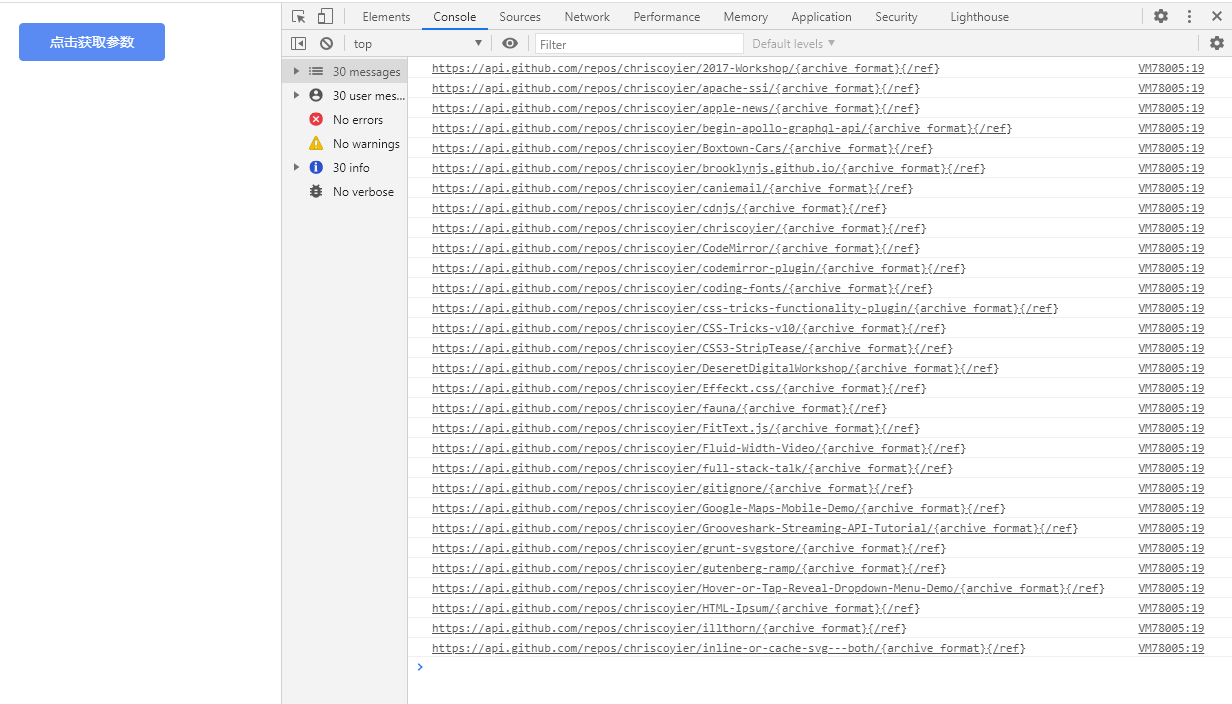The height and width of the screenshot is (704, 1232).
Task: Toggle the device toolbar icon
Action: click(x=325, y=17)
